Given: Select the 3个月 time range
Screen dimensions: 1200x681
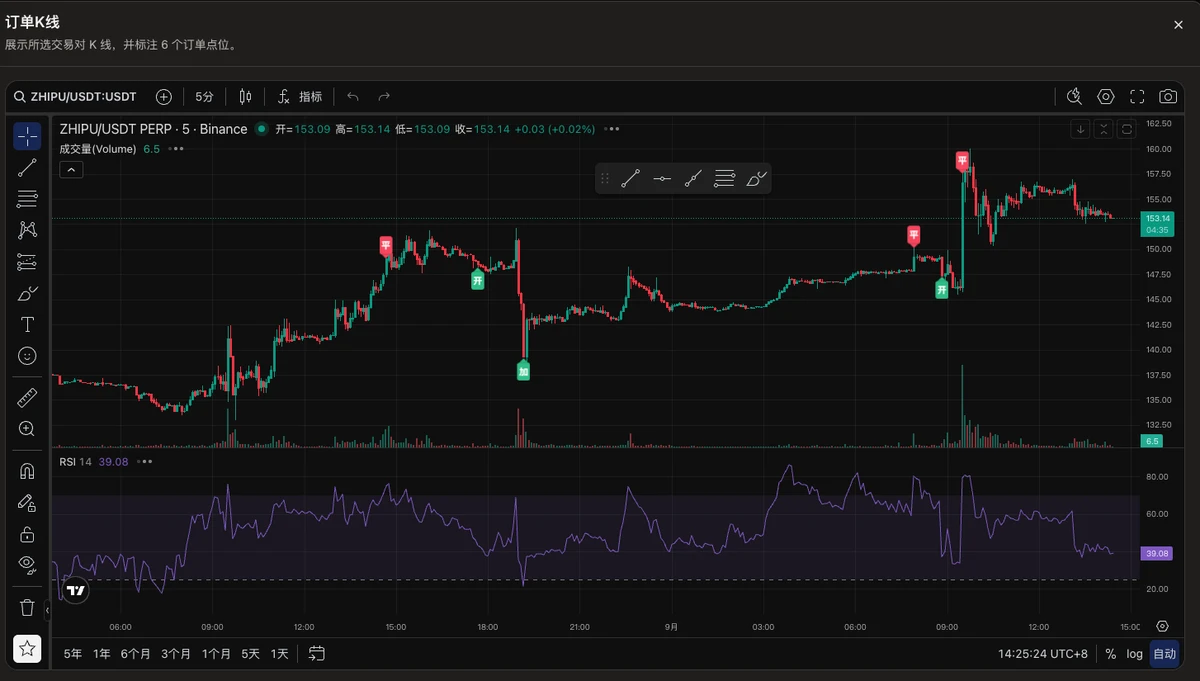Looking at the screenshot, I should [x=176, y=654].
